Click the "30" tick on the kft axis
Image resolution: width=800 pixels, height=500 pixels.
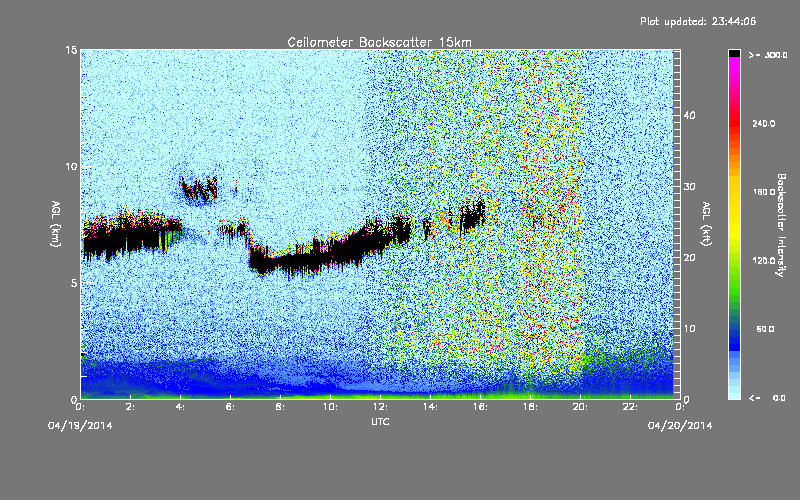click(689, 187)
